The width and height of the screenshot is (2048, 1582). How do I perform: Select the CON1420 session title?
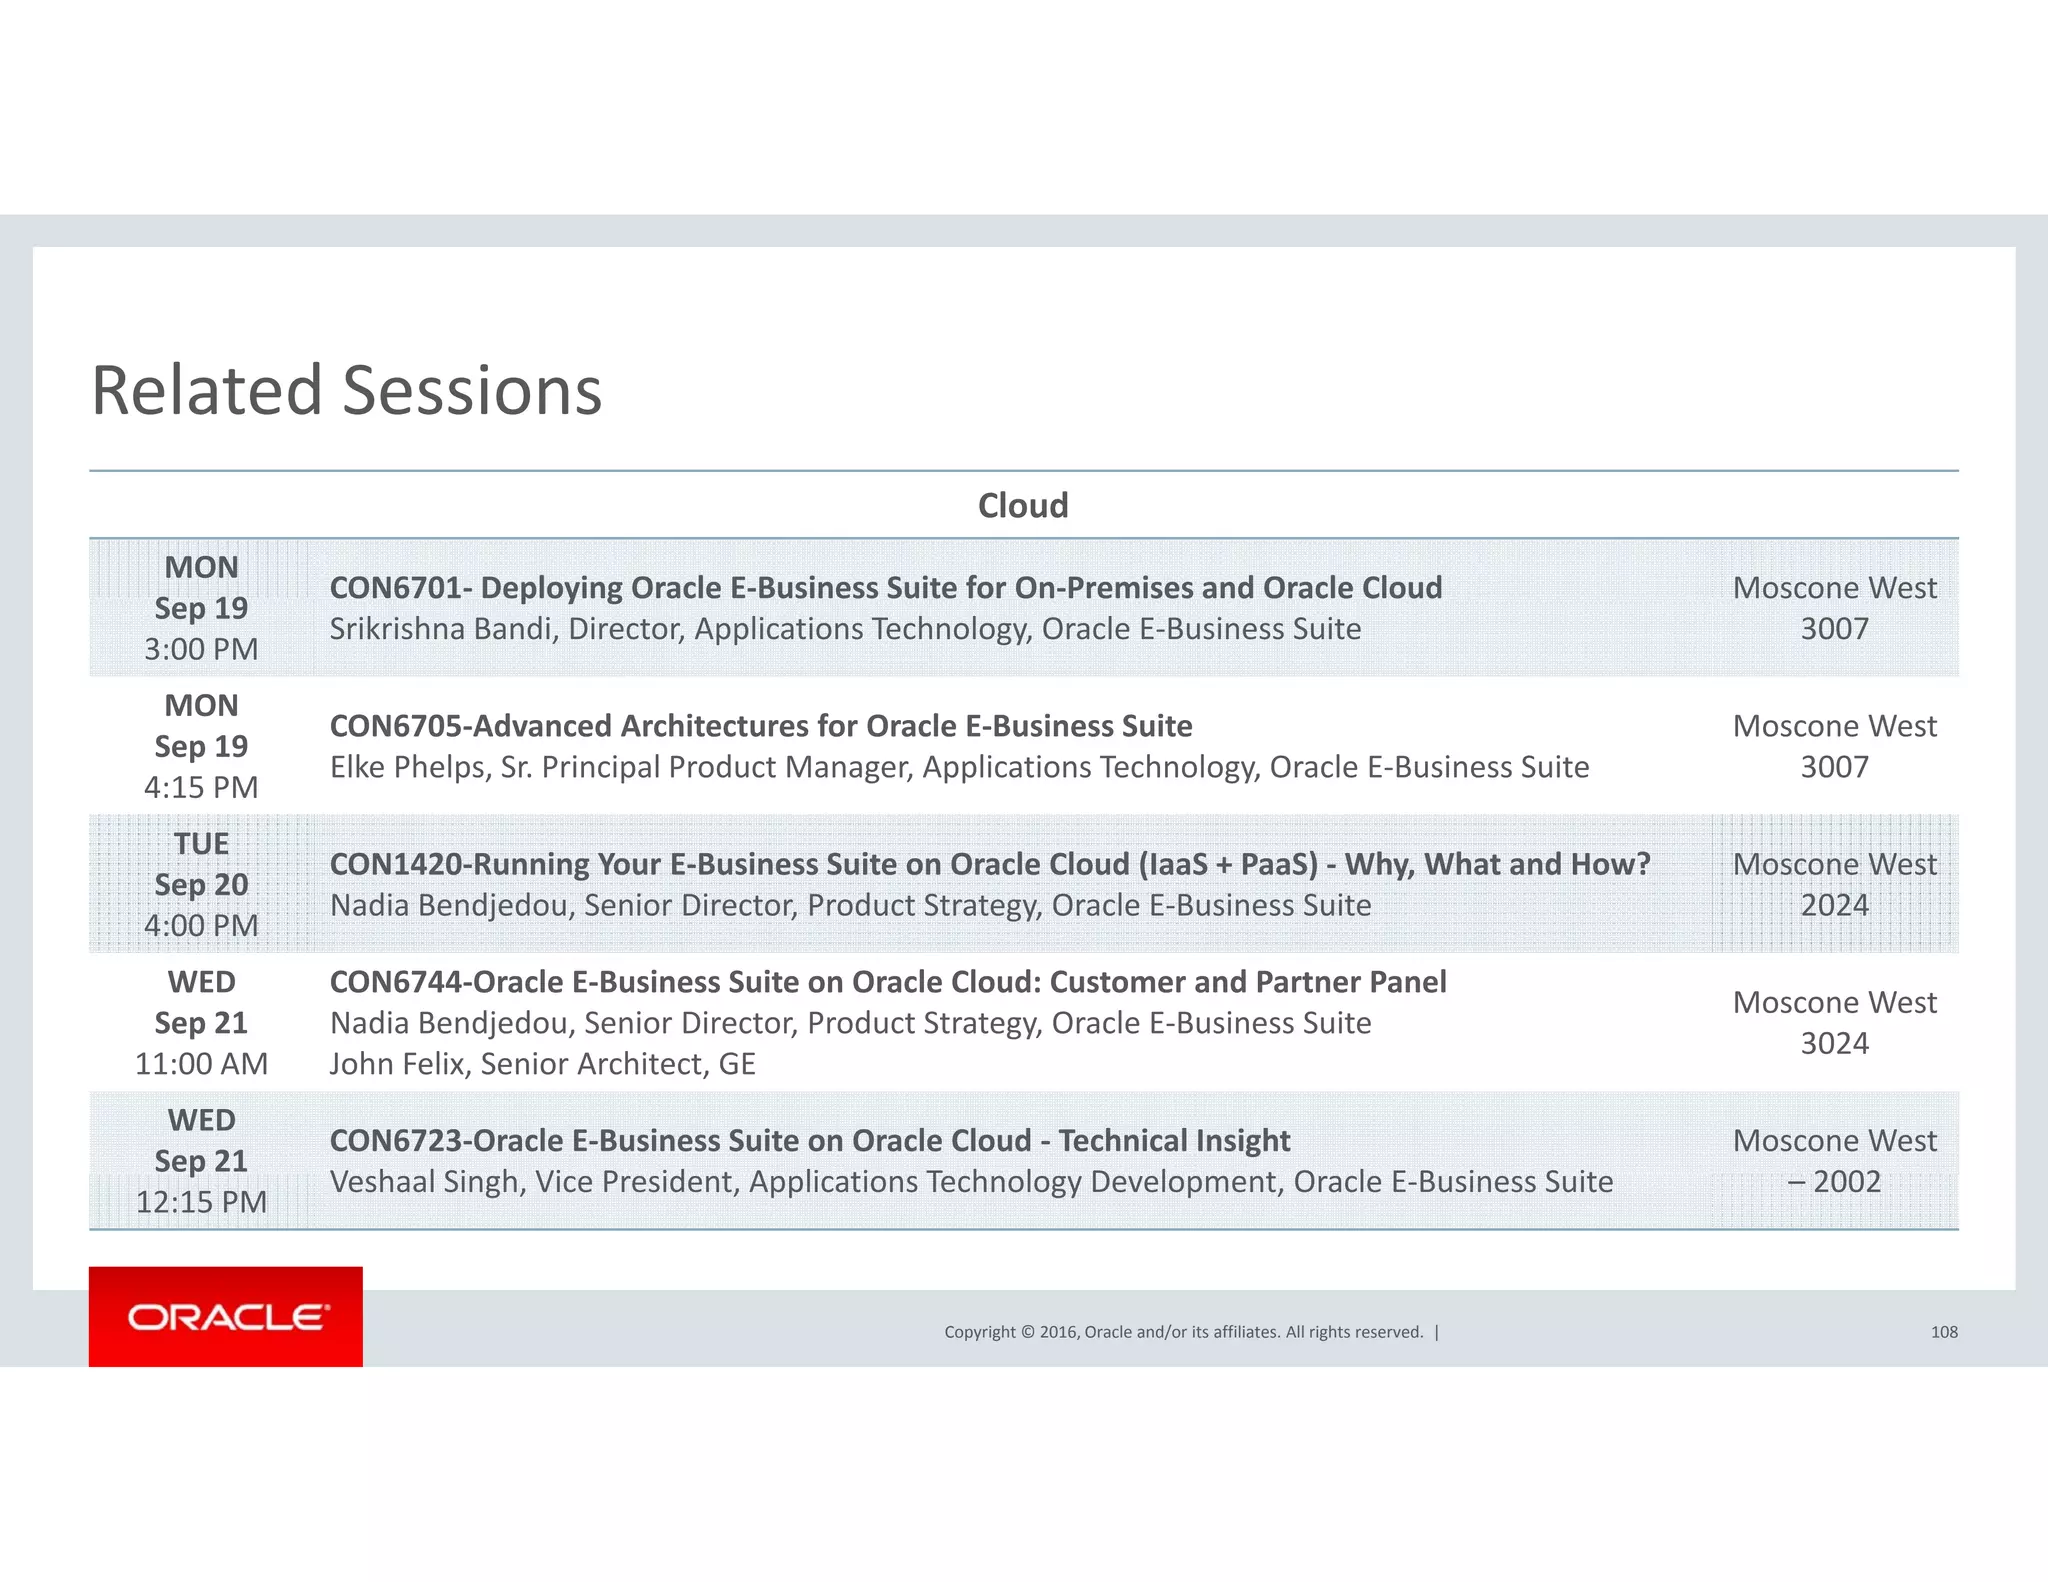[x=990, y=864]
